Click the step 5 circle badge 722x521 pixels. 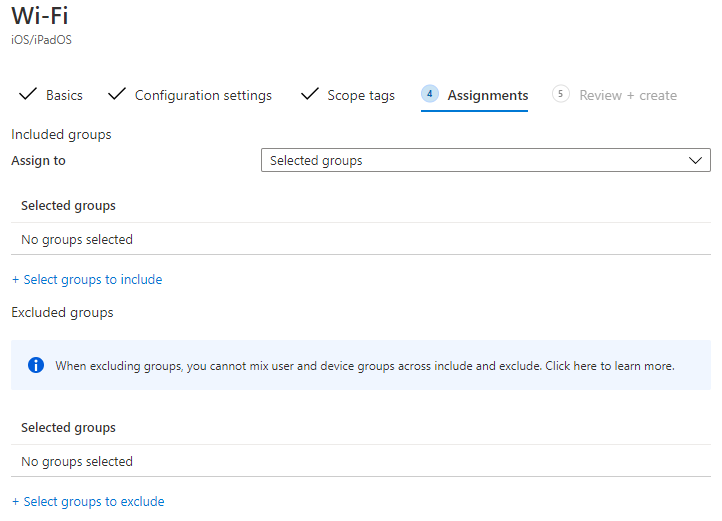[560, 94]
